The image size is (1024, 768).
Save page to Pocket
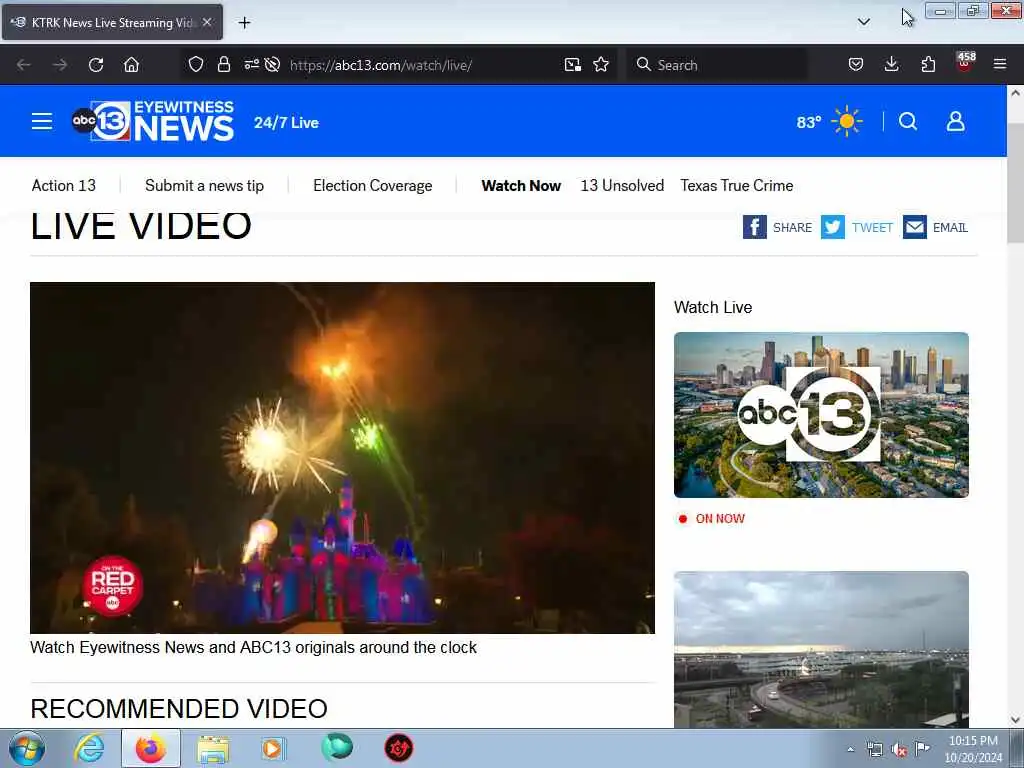[x=856, y=65]
